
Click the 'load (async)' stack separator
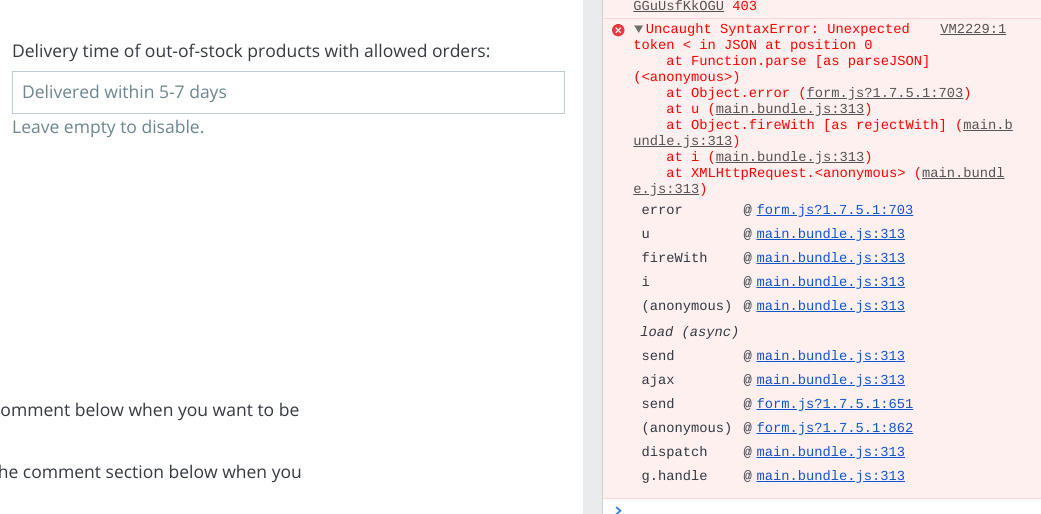[x=689, y=331]
